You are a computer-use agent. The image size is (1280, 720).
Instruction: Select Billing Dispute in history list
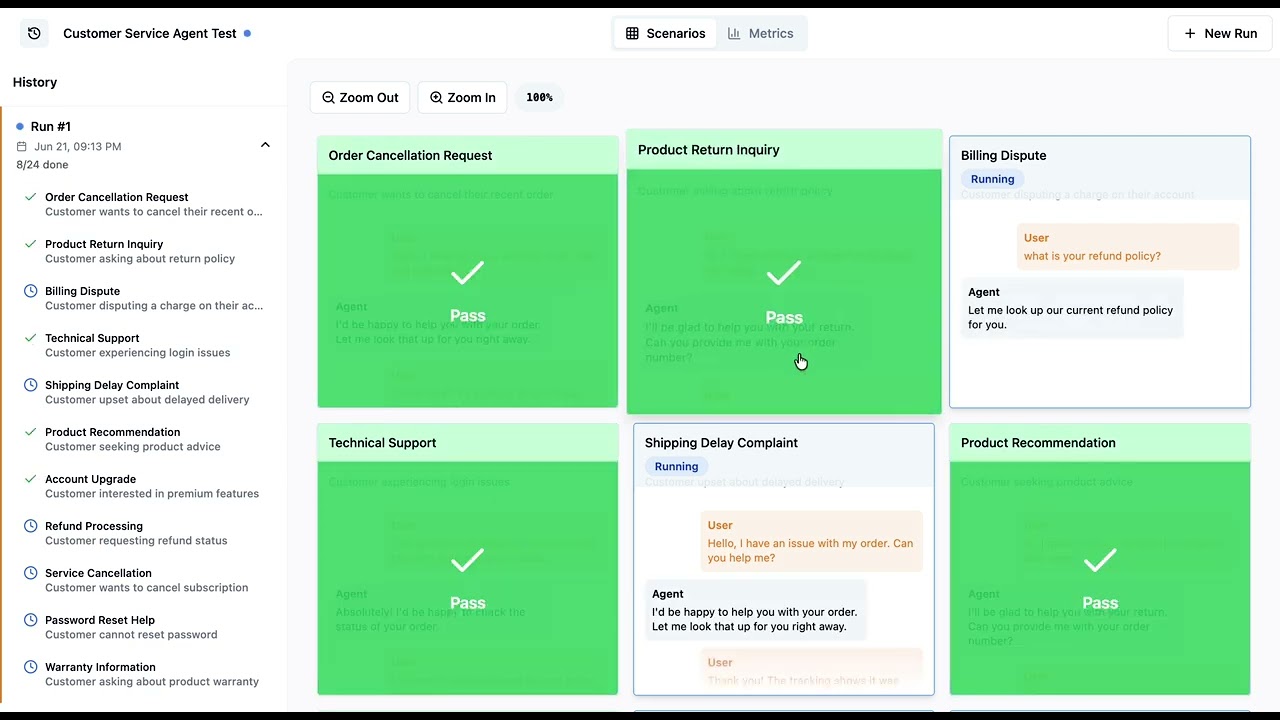click(144, 298)
